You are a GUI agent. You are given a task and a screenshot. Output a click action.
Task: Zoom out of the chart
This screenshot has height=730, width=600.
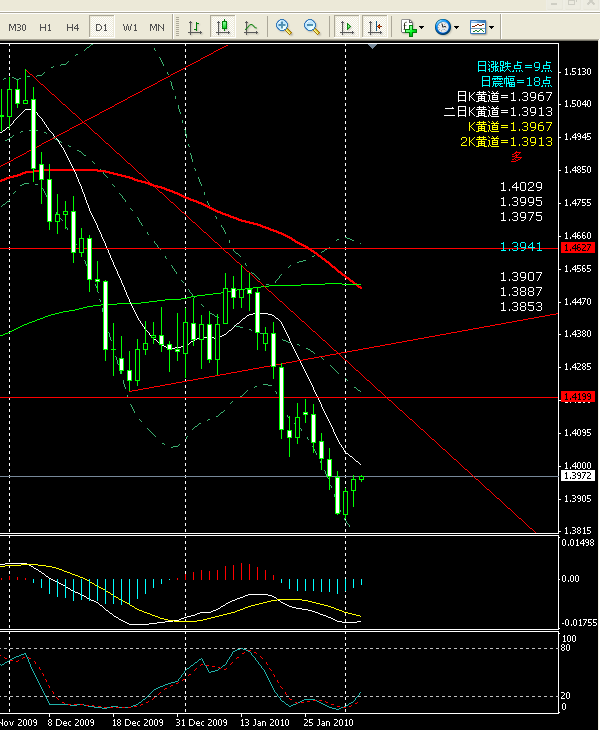311,27
